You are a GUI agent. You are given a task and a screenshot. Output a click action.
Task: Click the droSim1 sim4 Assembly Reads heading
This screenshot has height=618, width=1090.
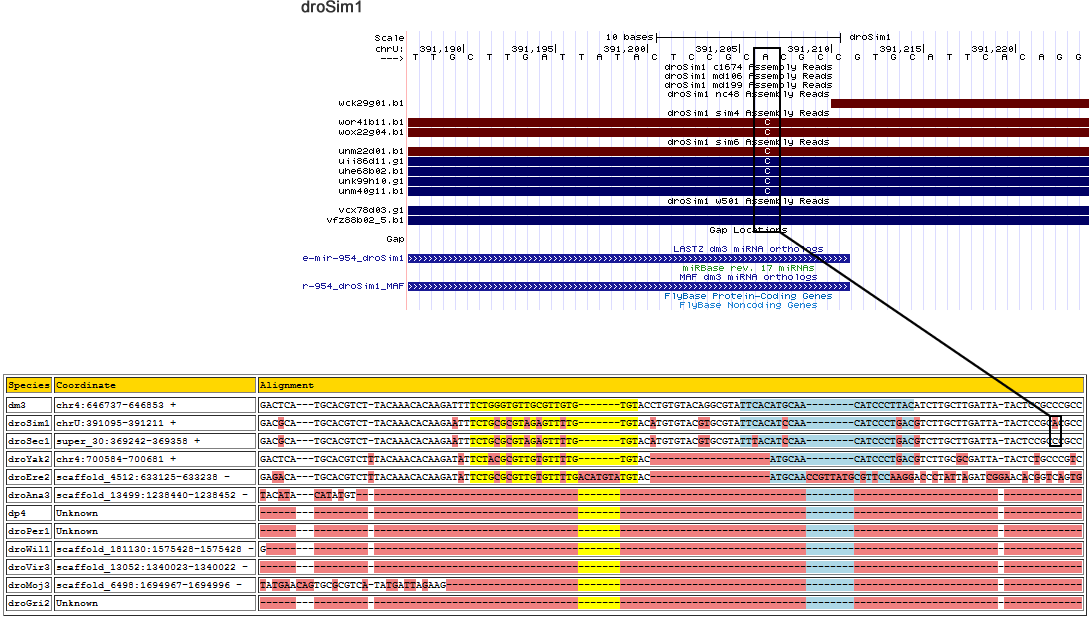[748, 113]
